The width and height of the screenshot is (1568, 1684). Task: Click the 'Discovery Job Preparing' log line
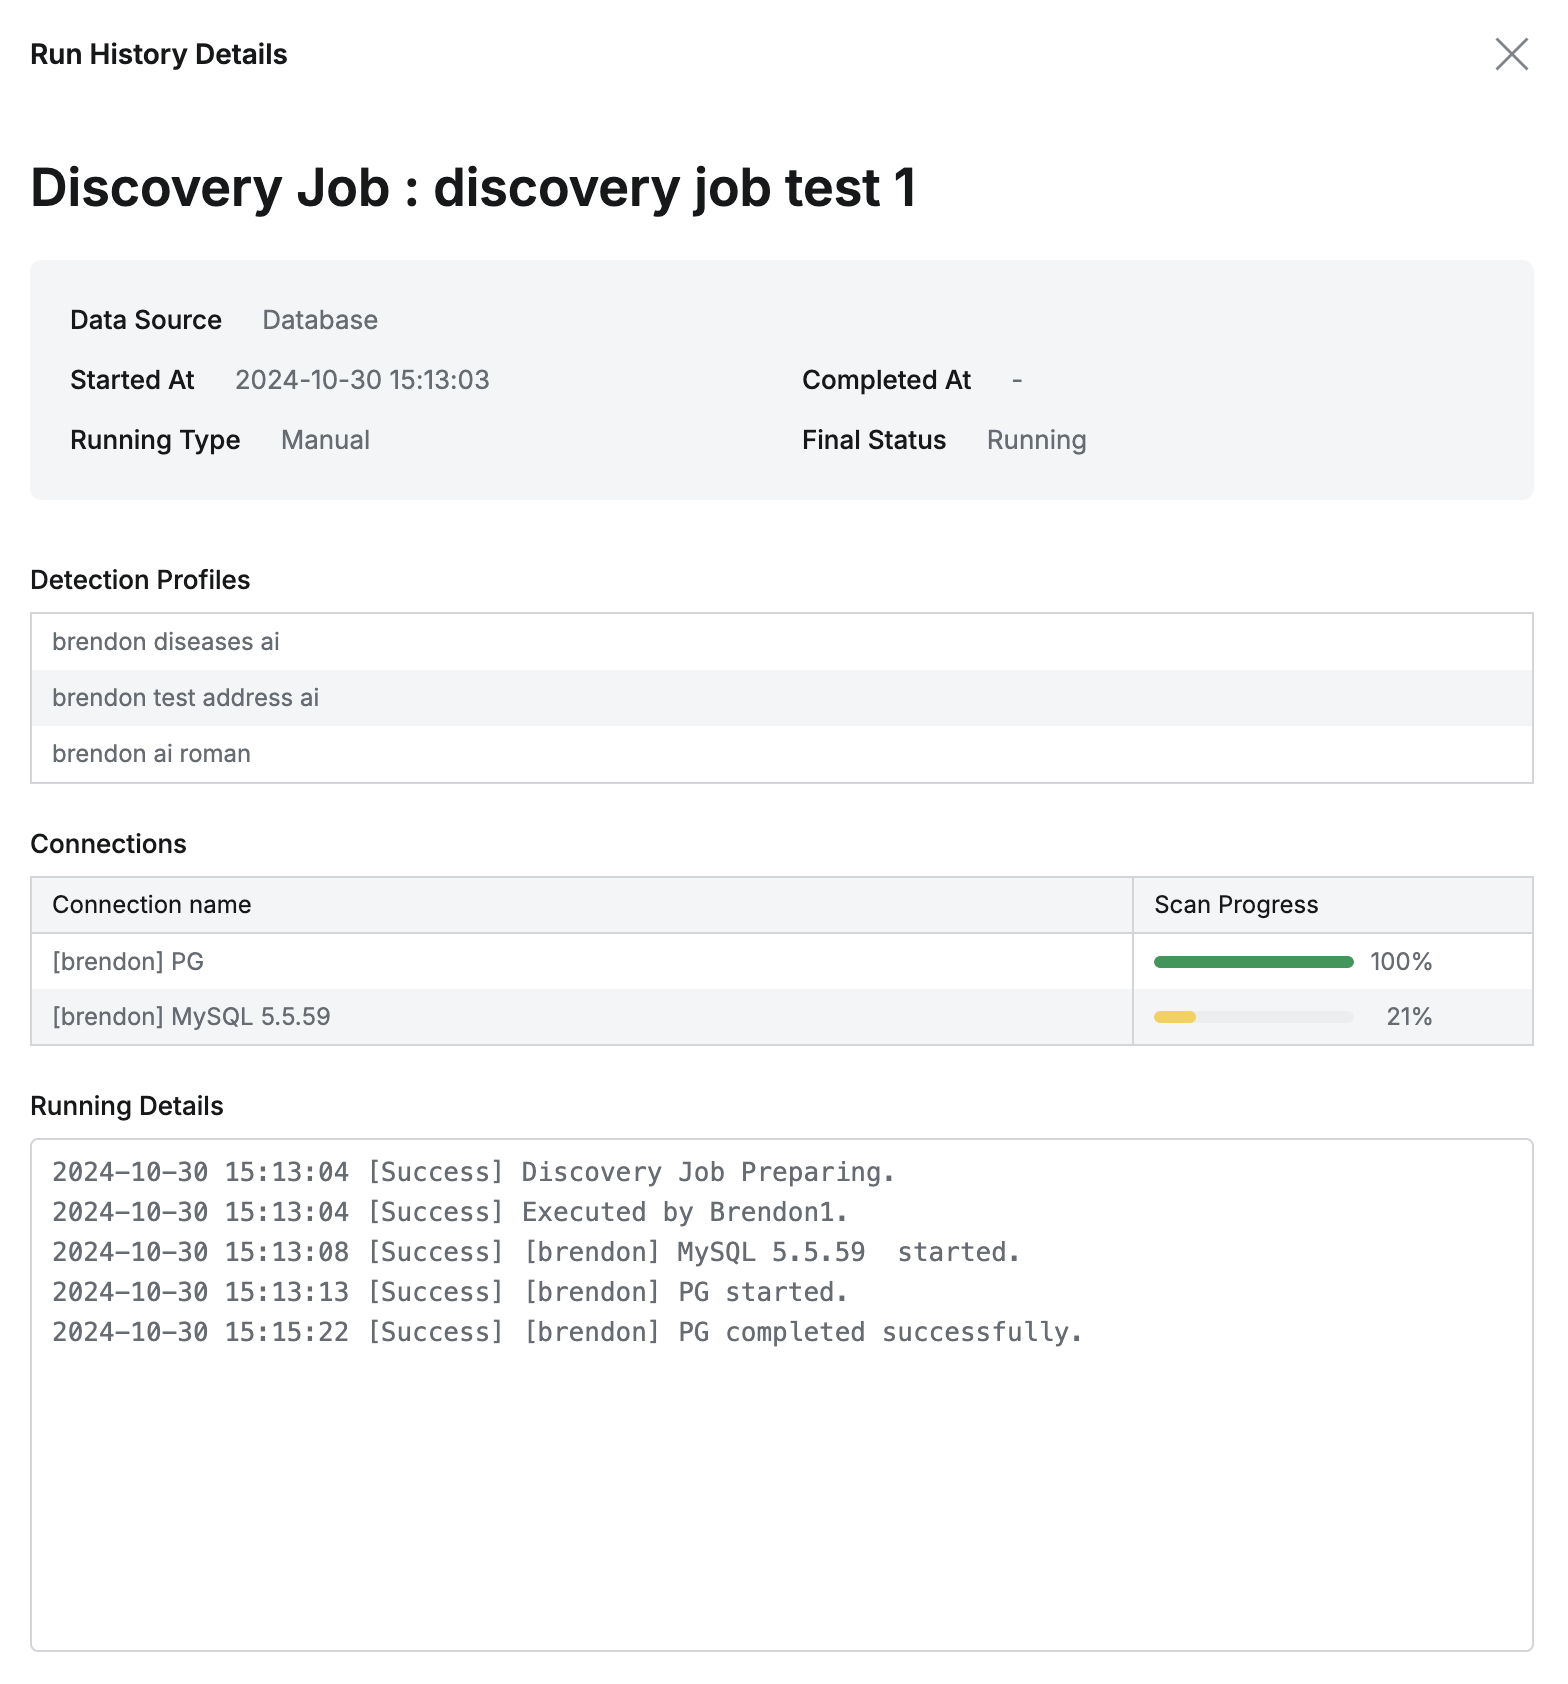click(x=474, y=1172)
